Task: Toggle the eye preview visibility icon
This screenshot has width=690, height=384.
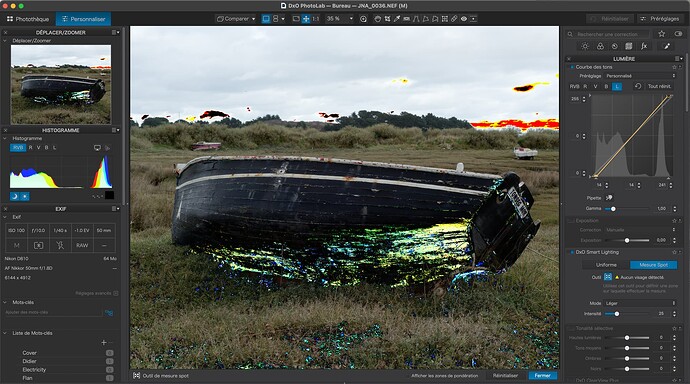Action: click(464, 19)
